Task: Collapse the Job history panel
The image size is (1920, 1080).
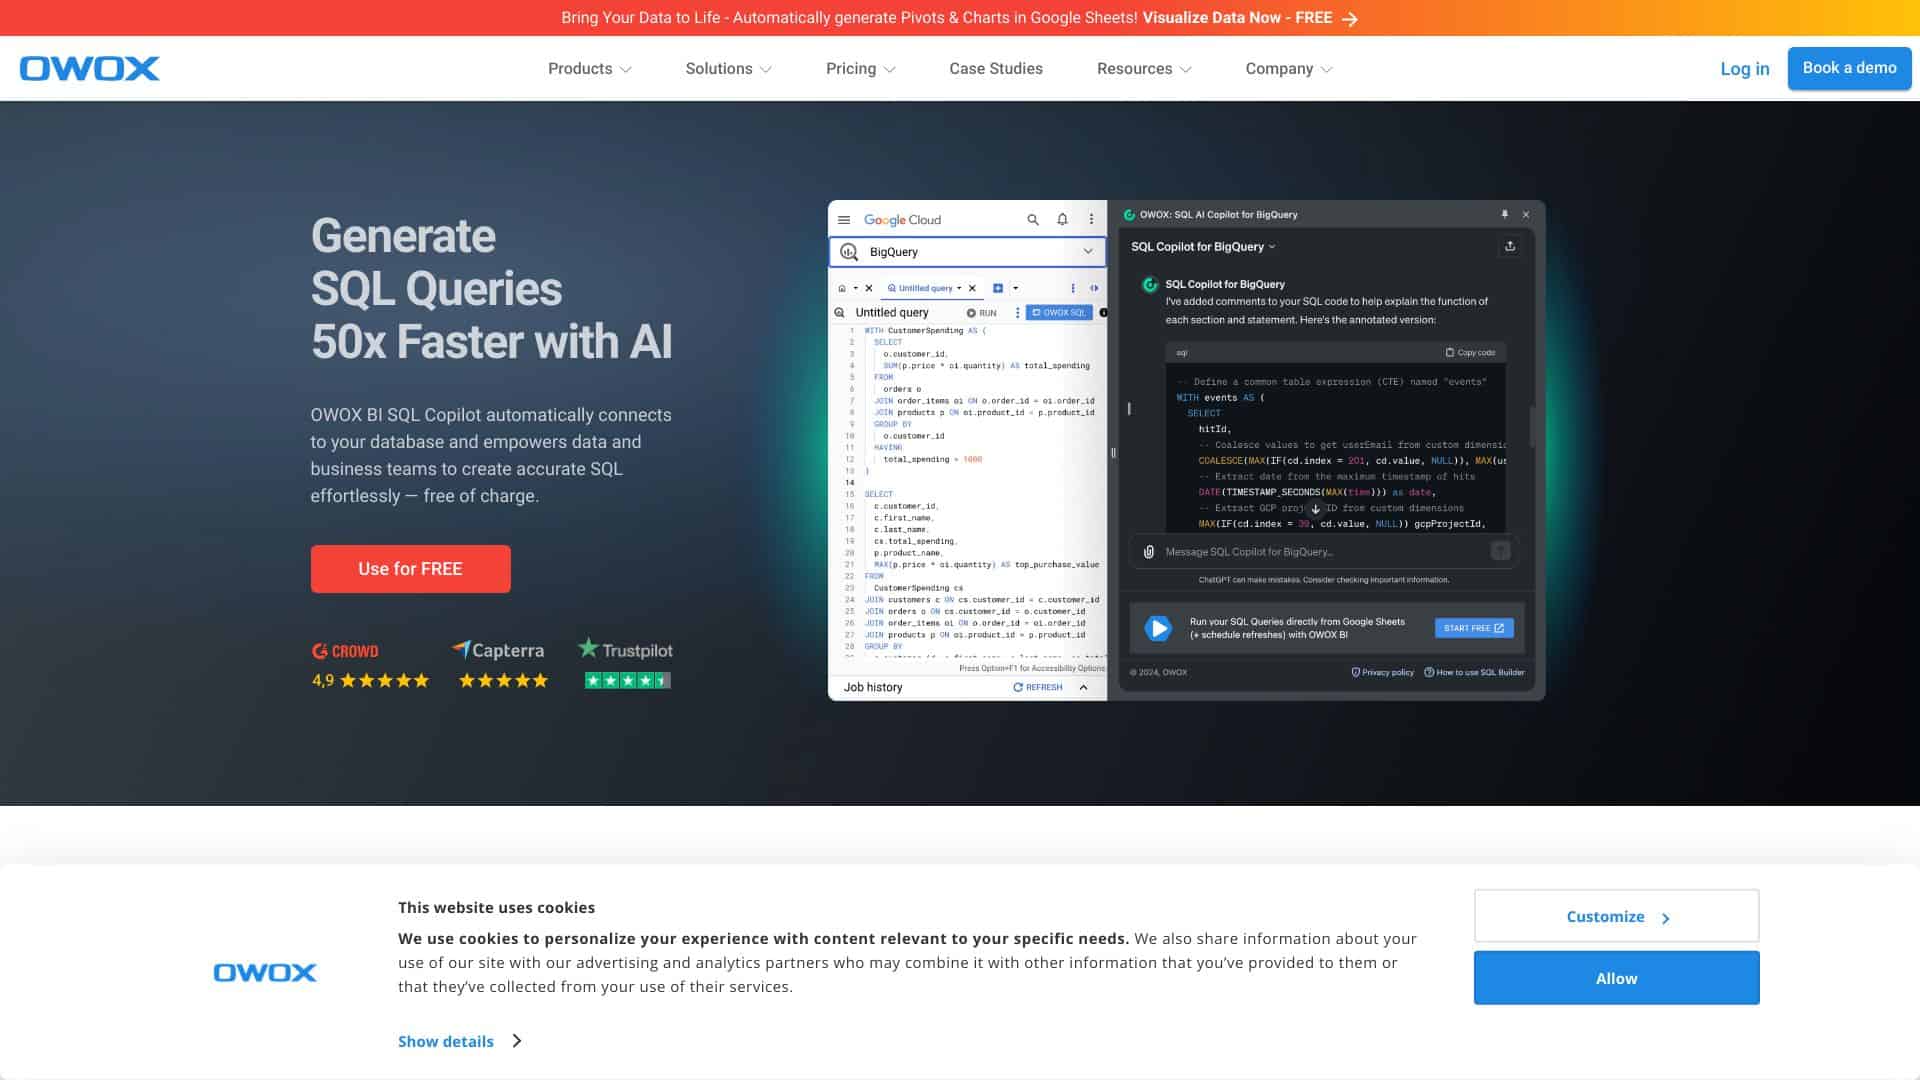Action: (1084, 687)
